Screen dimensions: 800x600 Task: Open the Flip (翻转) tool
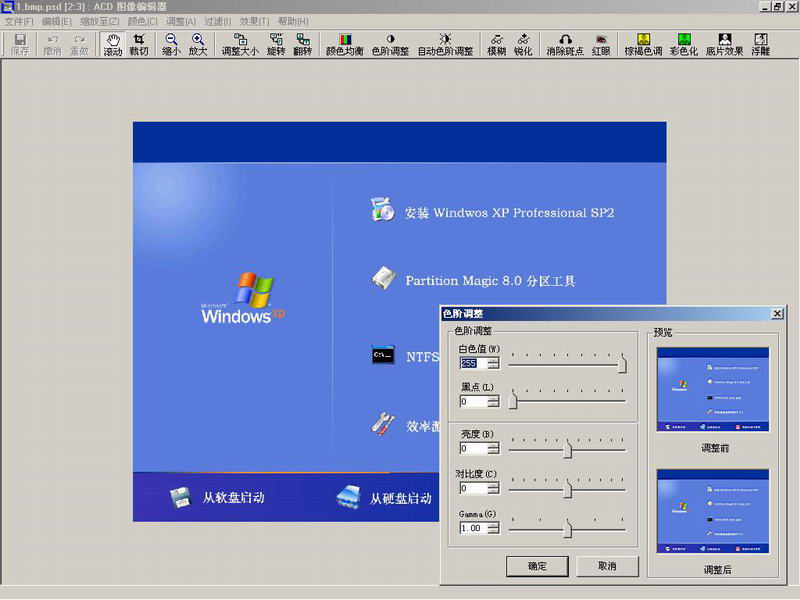coord(303,44)
